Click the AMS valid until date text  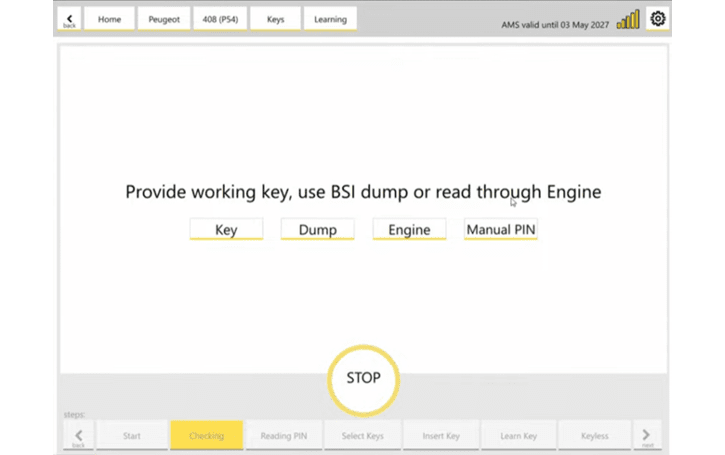click(x=555, y=24)
